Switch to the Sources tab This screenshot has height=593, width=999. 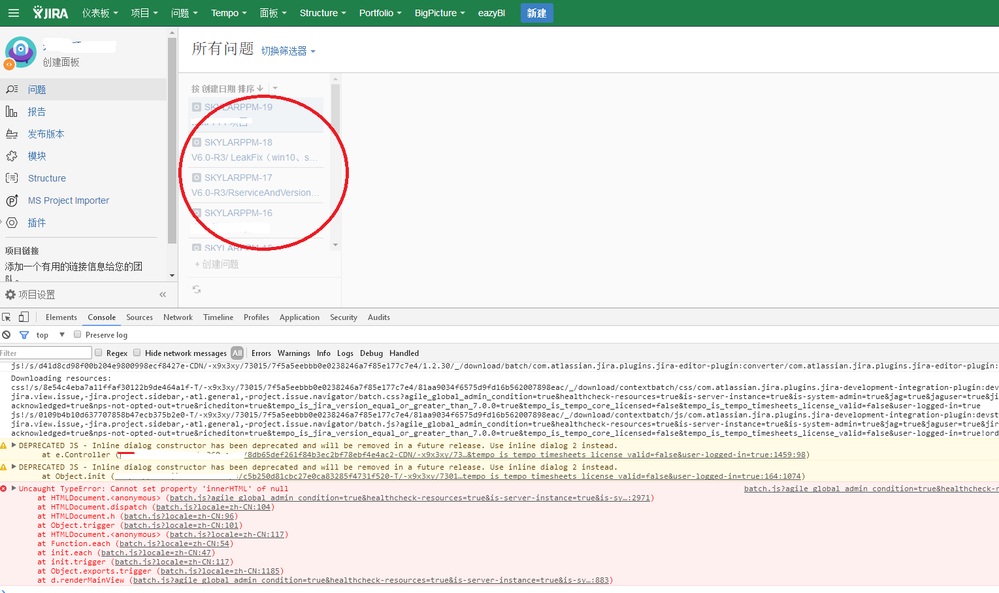coord(140,317)
